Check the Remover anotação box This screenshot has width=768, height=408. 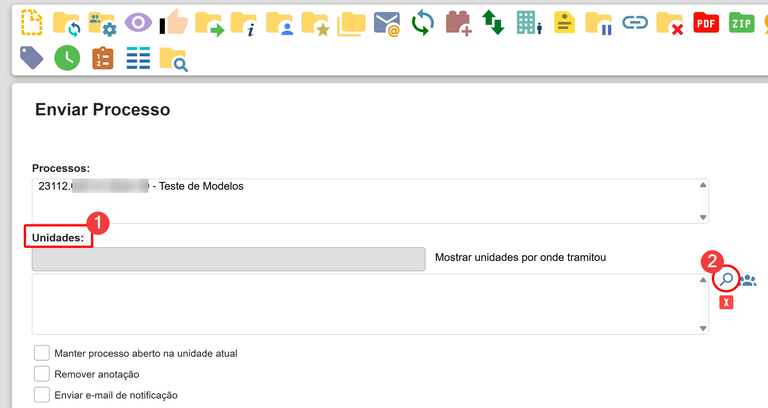pos(42,374)
